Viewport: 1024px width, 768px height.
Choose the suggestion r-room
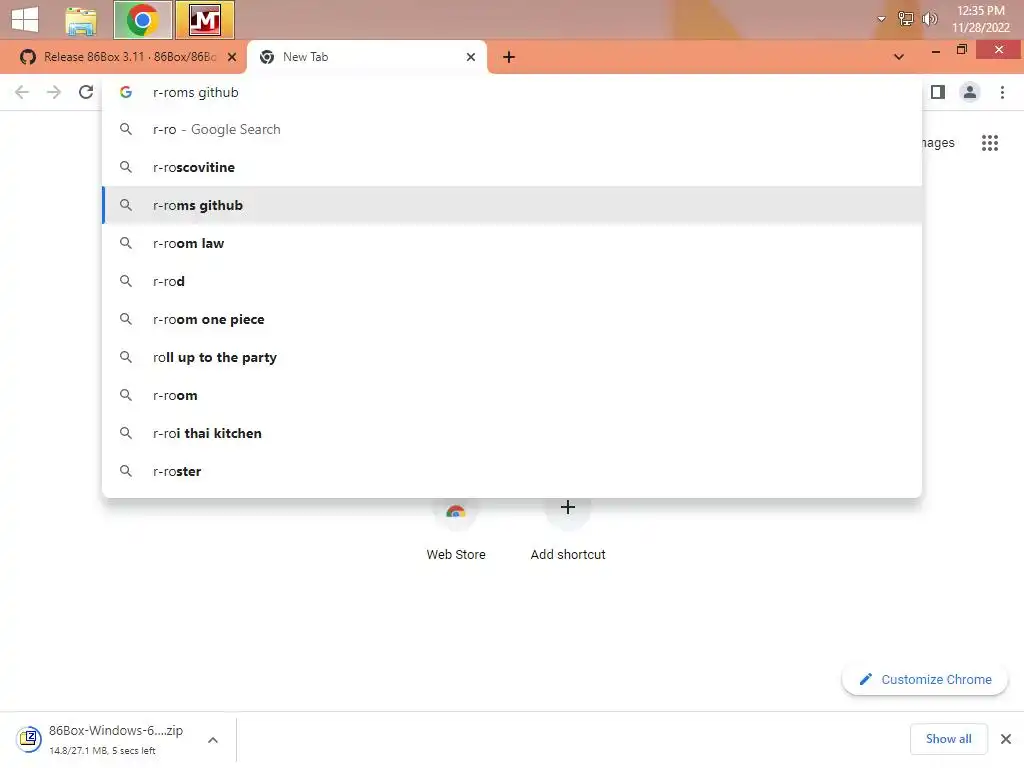(512, 395)
